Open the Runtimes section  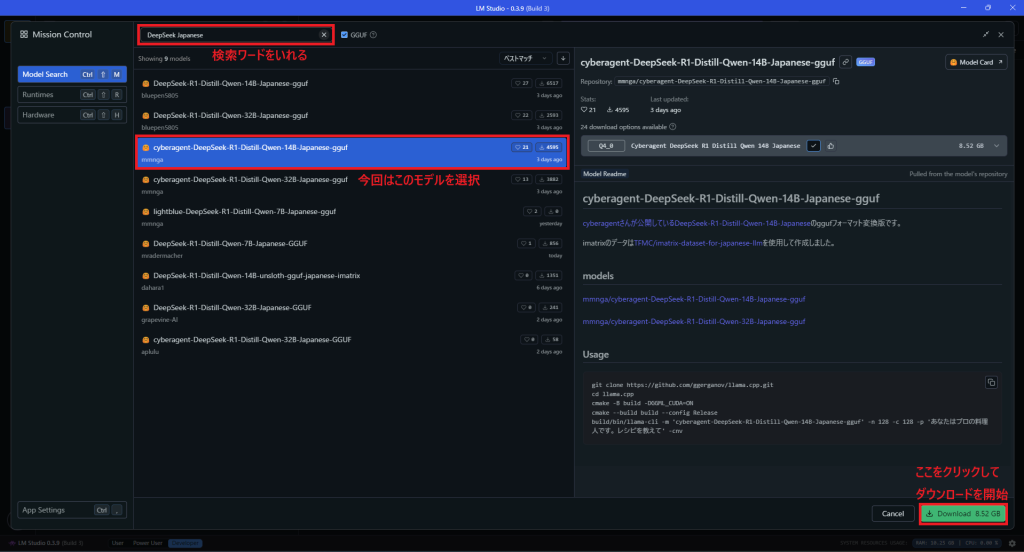[x=71, y=95]
